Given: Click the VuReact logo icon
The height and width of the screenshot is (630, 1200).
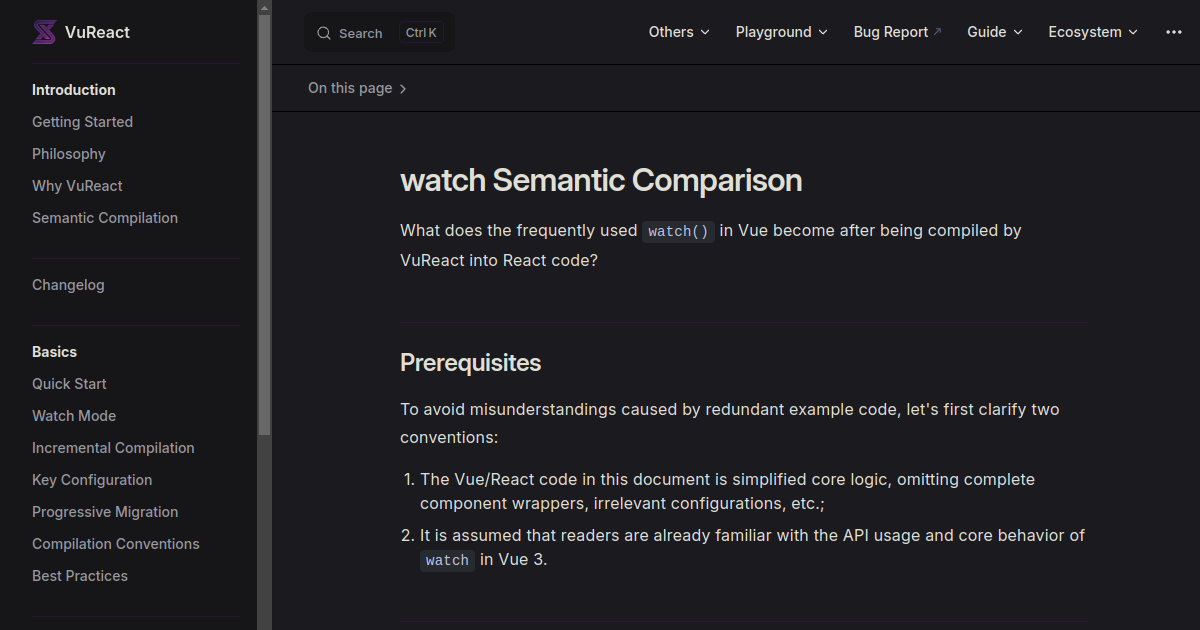Looking at the screenshot, I should pyautogui.click(x=44, y=32).
